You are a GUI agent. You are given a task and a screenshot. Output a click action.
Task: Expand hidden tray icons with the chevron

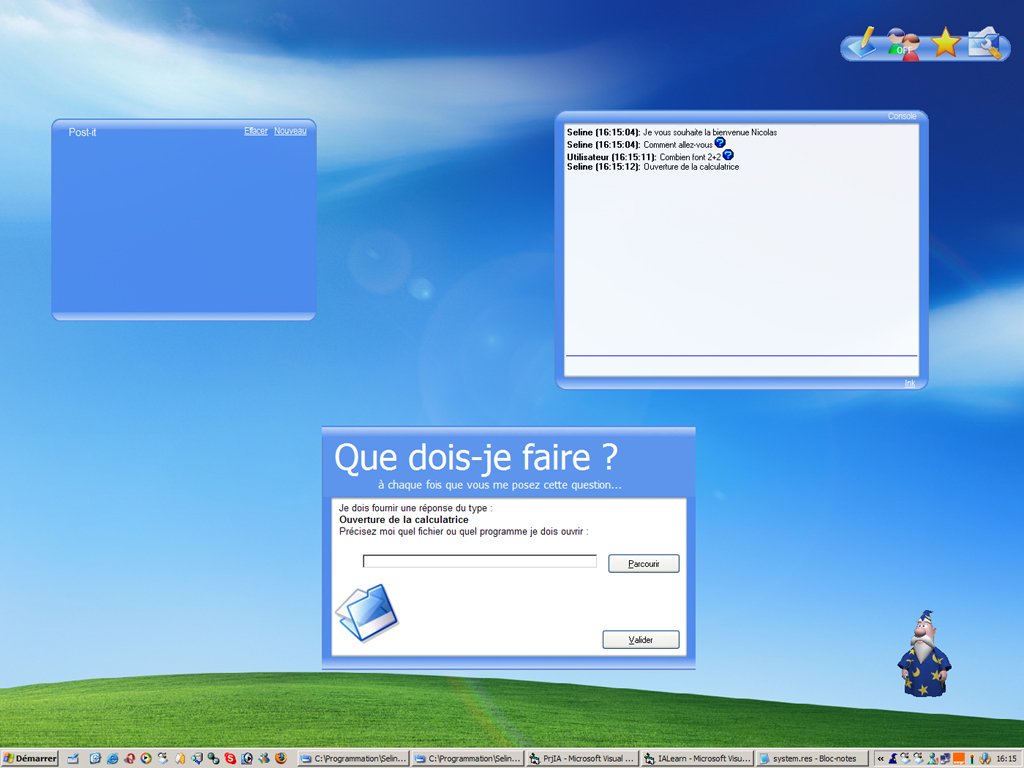(880, 758)
